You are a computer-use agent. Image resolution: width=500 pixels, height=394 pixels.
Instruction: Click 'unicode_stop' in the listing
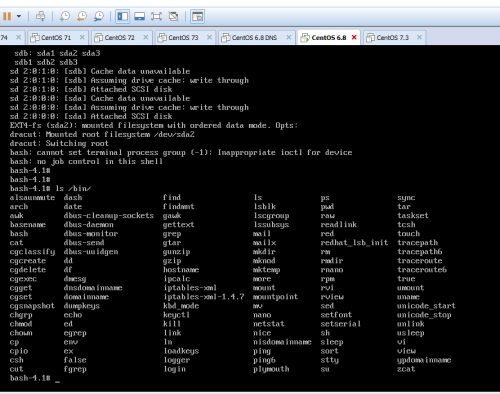tap(424, 315)
